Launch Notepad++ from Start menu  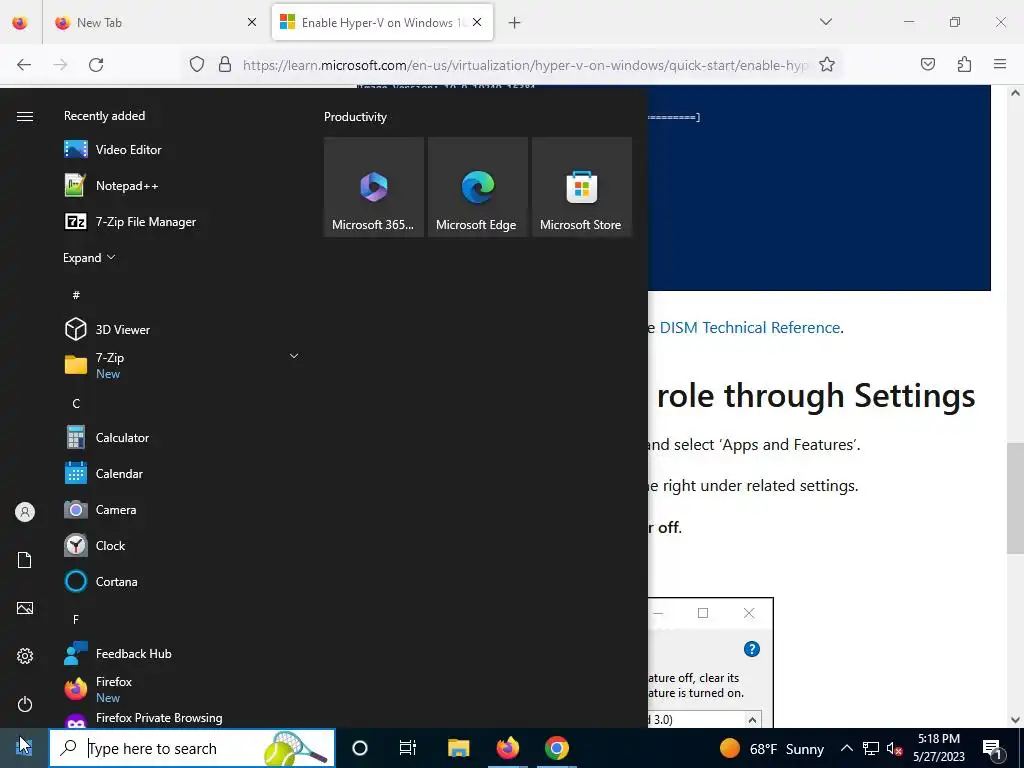pos(180,185)
